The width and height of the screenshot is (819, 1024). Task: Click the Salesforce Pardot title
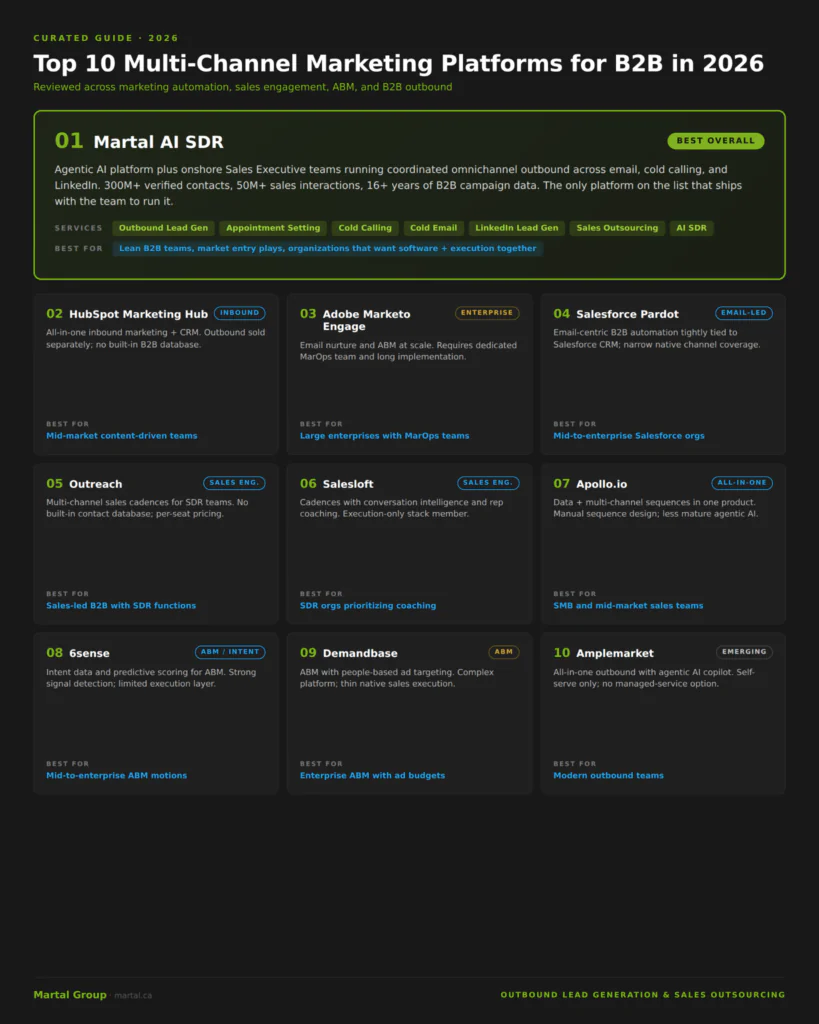(x=627, y=314)
